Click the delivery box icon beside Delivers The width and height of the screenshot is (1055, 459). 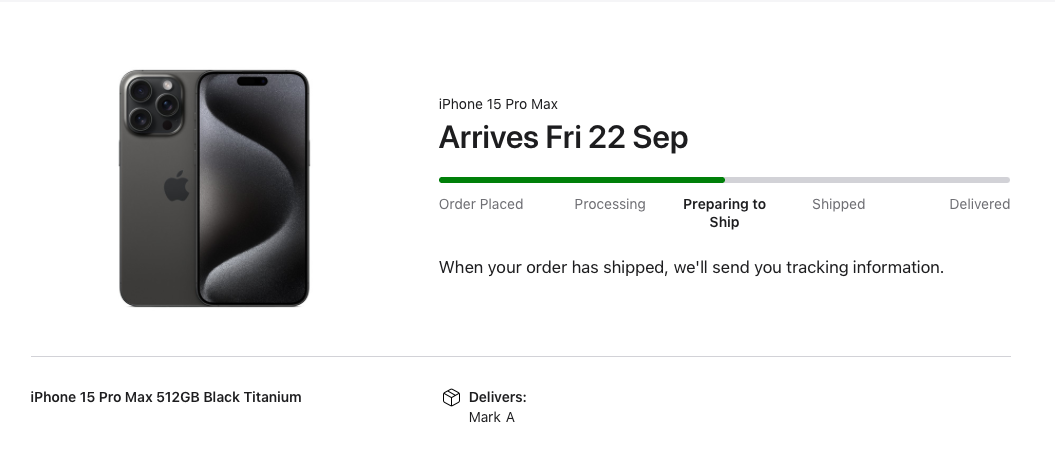[x=451, y=398]
